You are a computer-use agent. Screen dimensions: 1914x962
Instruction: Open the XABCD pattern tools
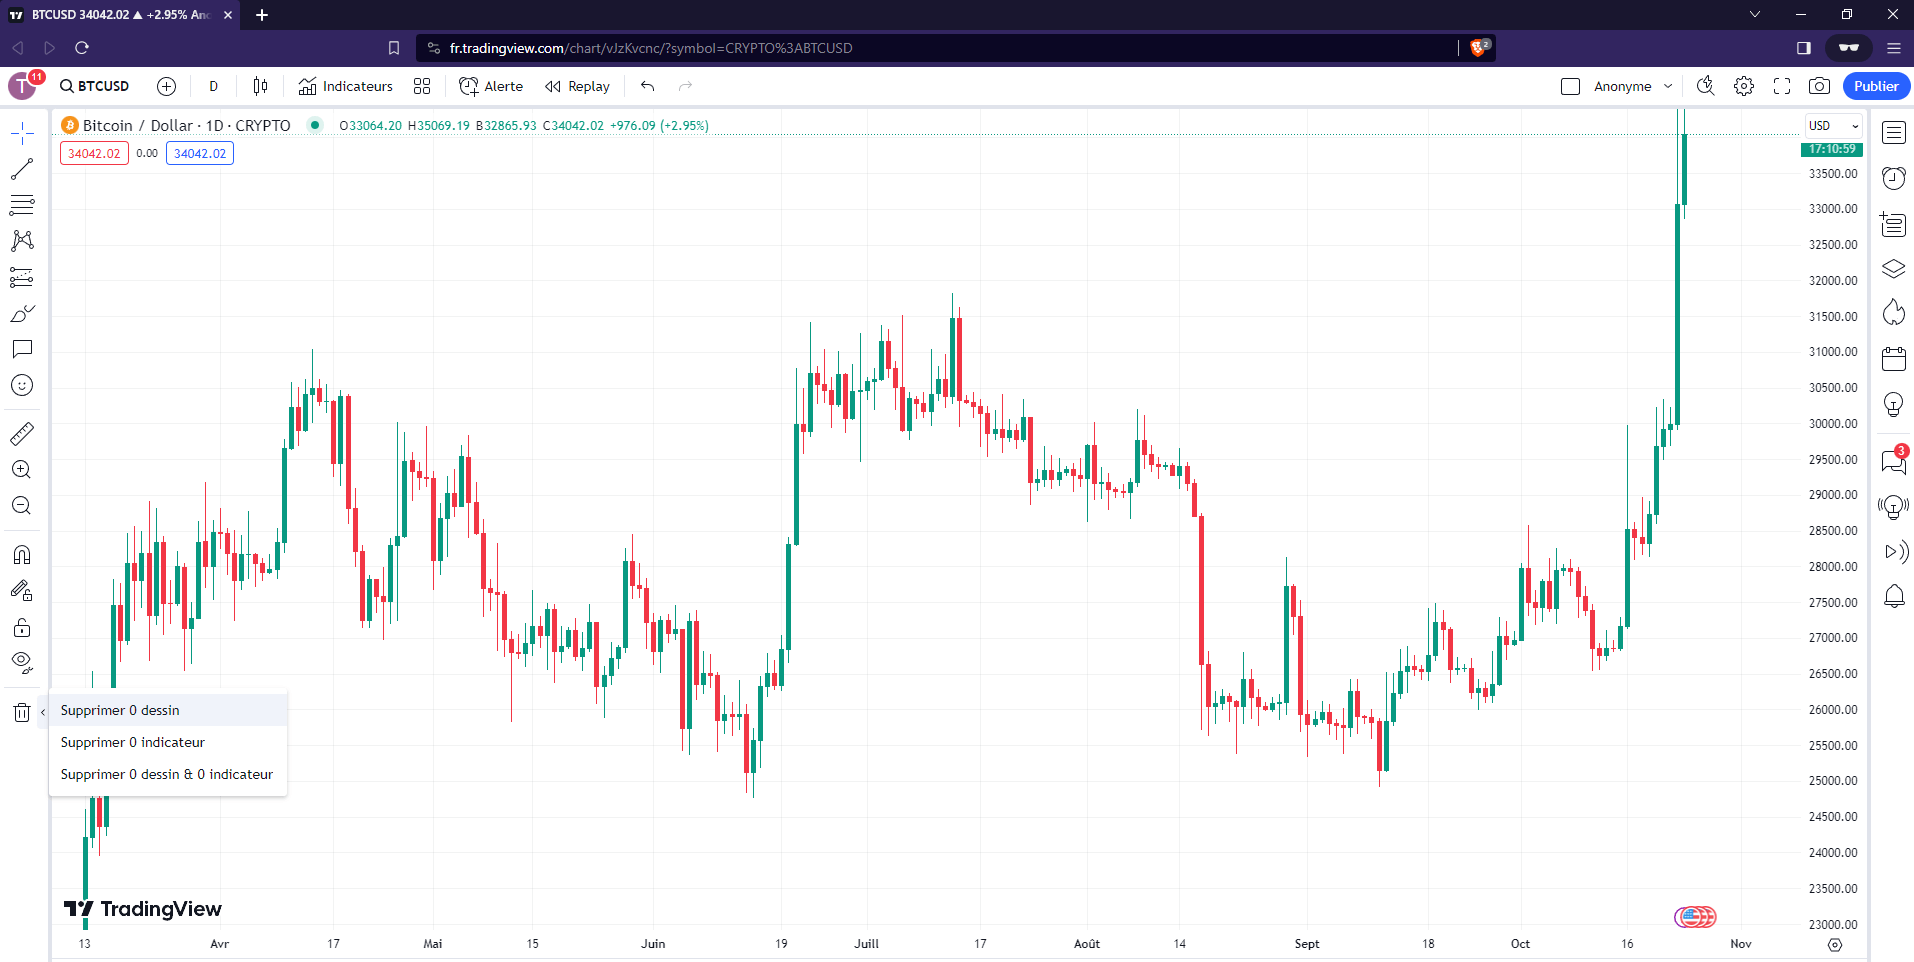(x=21, y=241)
